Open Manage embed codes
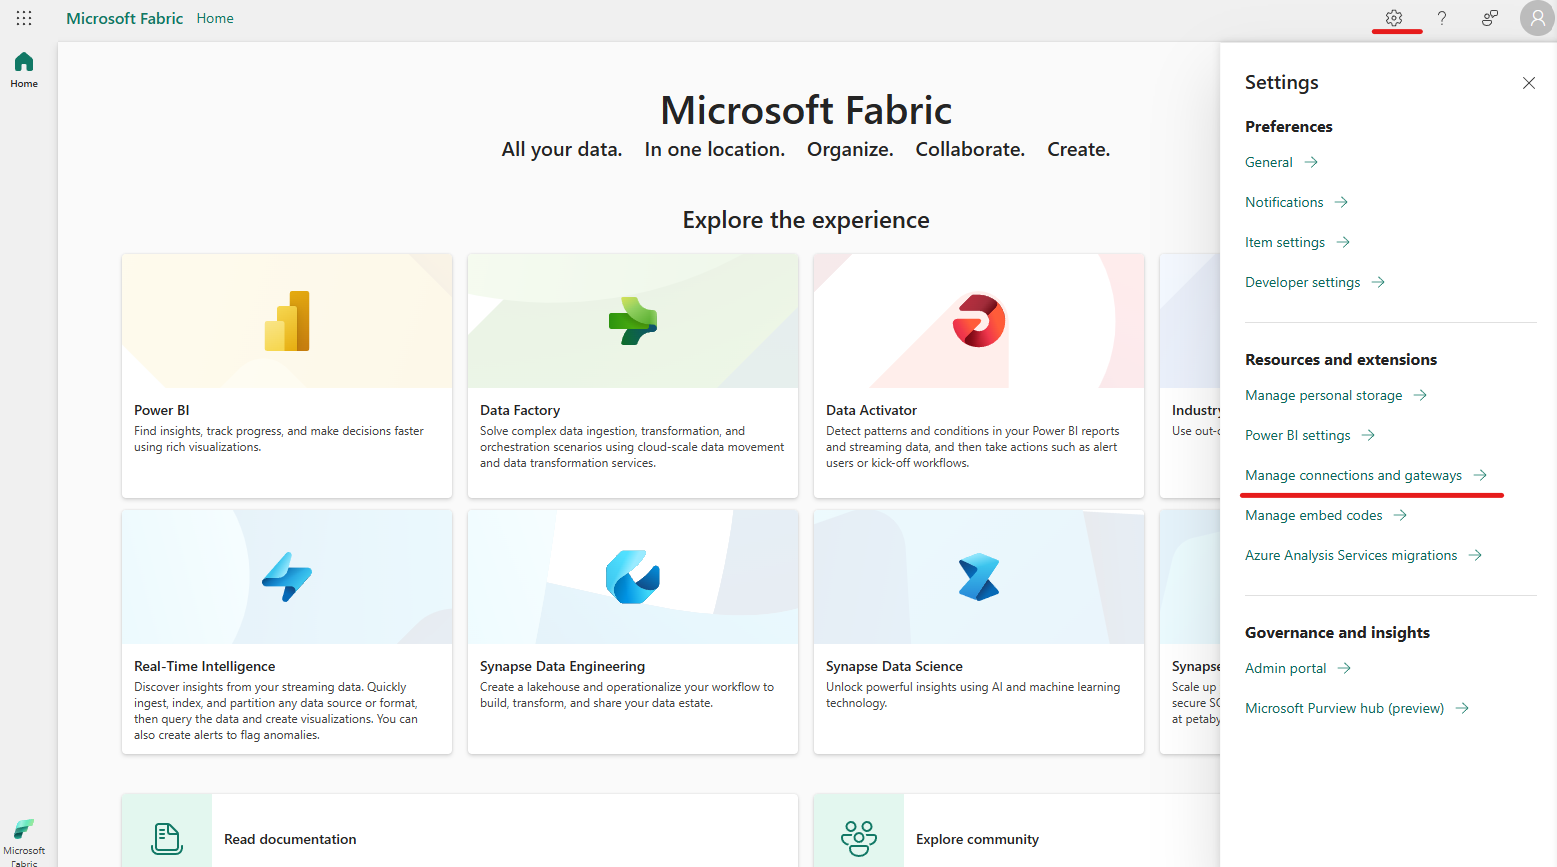1557x867 pixels. click(1313, 515)
